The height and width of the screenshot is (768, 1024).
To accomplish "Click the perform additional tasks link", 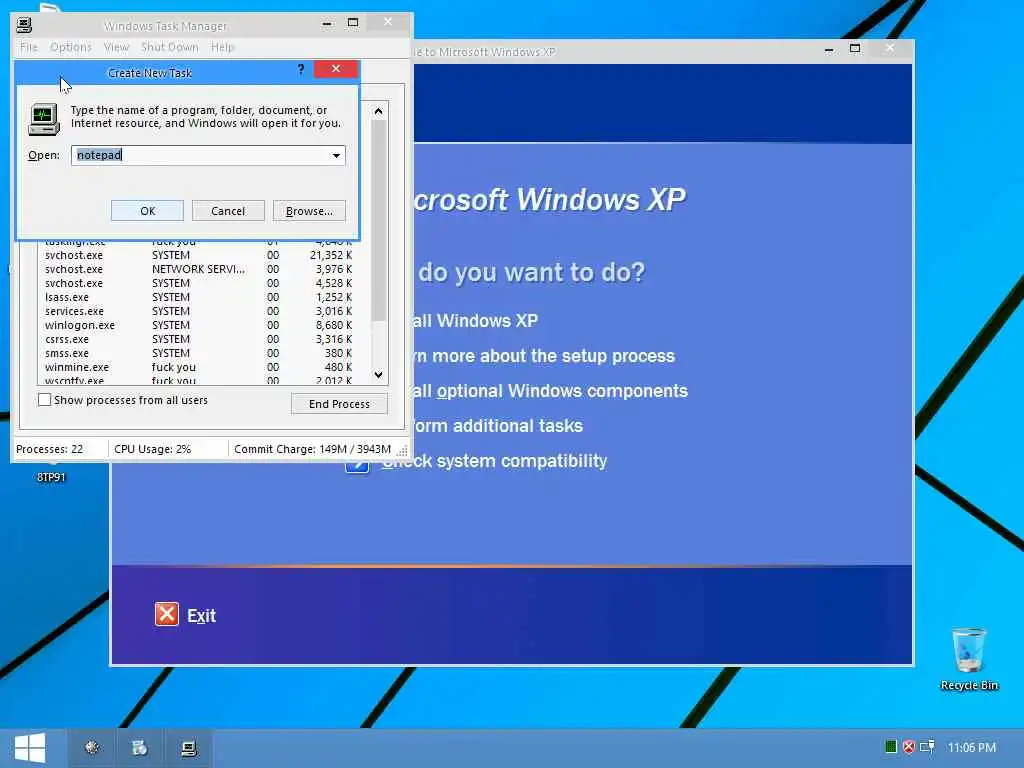I will tap(498, 426).
